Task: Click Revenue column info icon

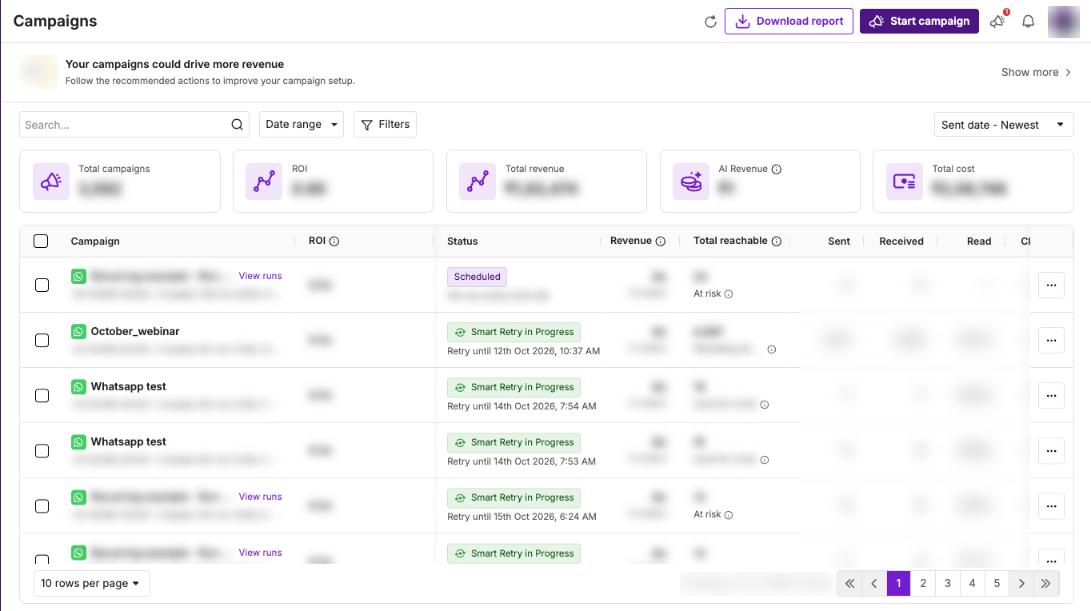Action: click(x=661, y=241)
